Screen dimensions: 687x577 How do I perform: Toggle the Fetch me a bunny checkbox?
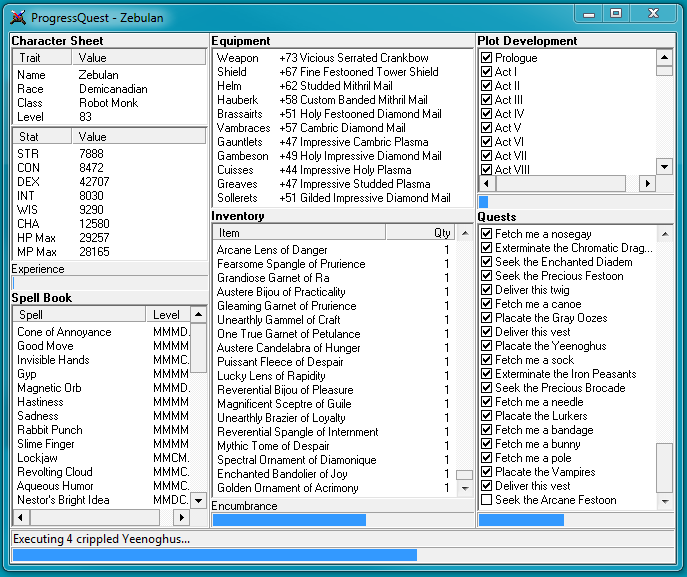click(486, 443)
